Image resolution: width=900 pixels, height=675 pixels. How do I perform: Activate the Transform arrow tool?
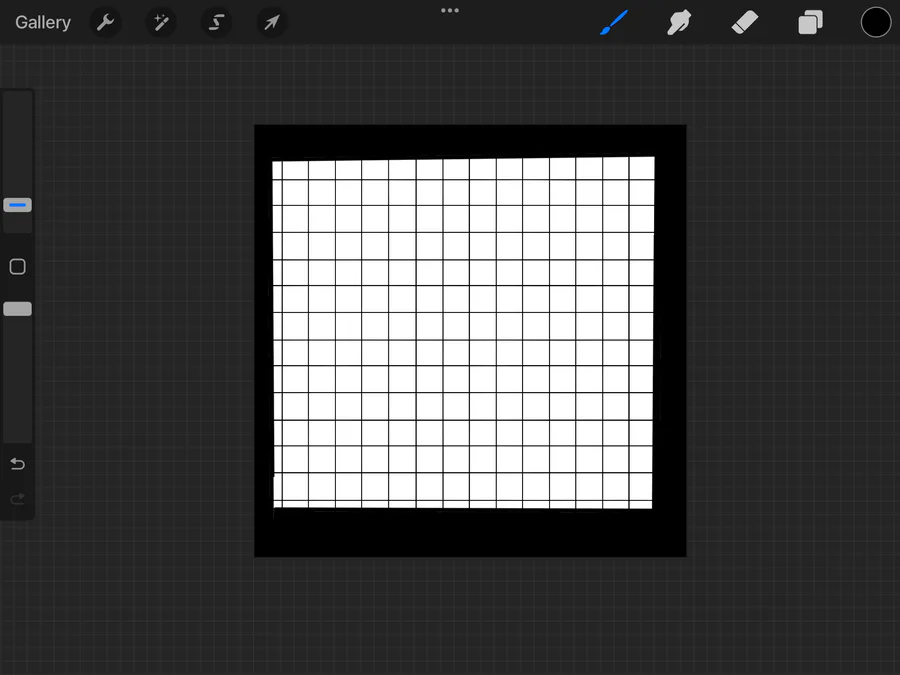271,22
